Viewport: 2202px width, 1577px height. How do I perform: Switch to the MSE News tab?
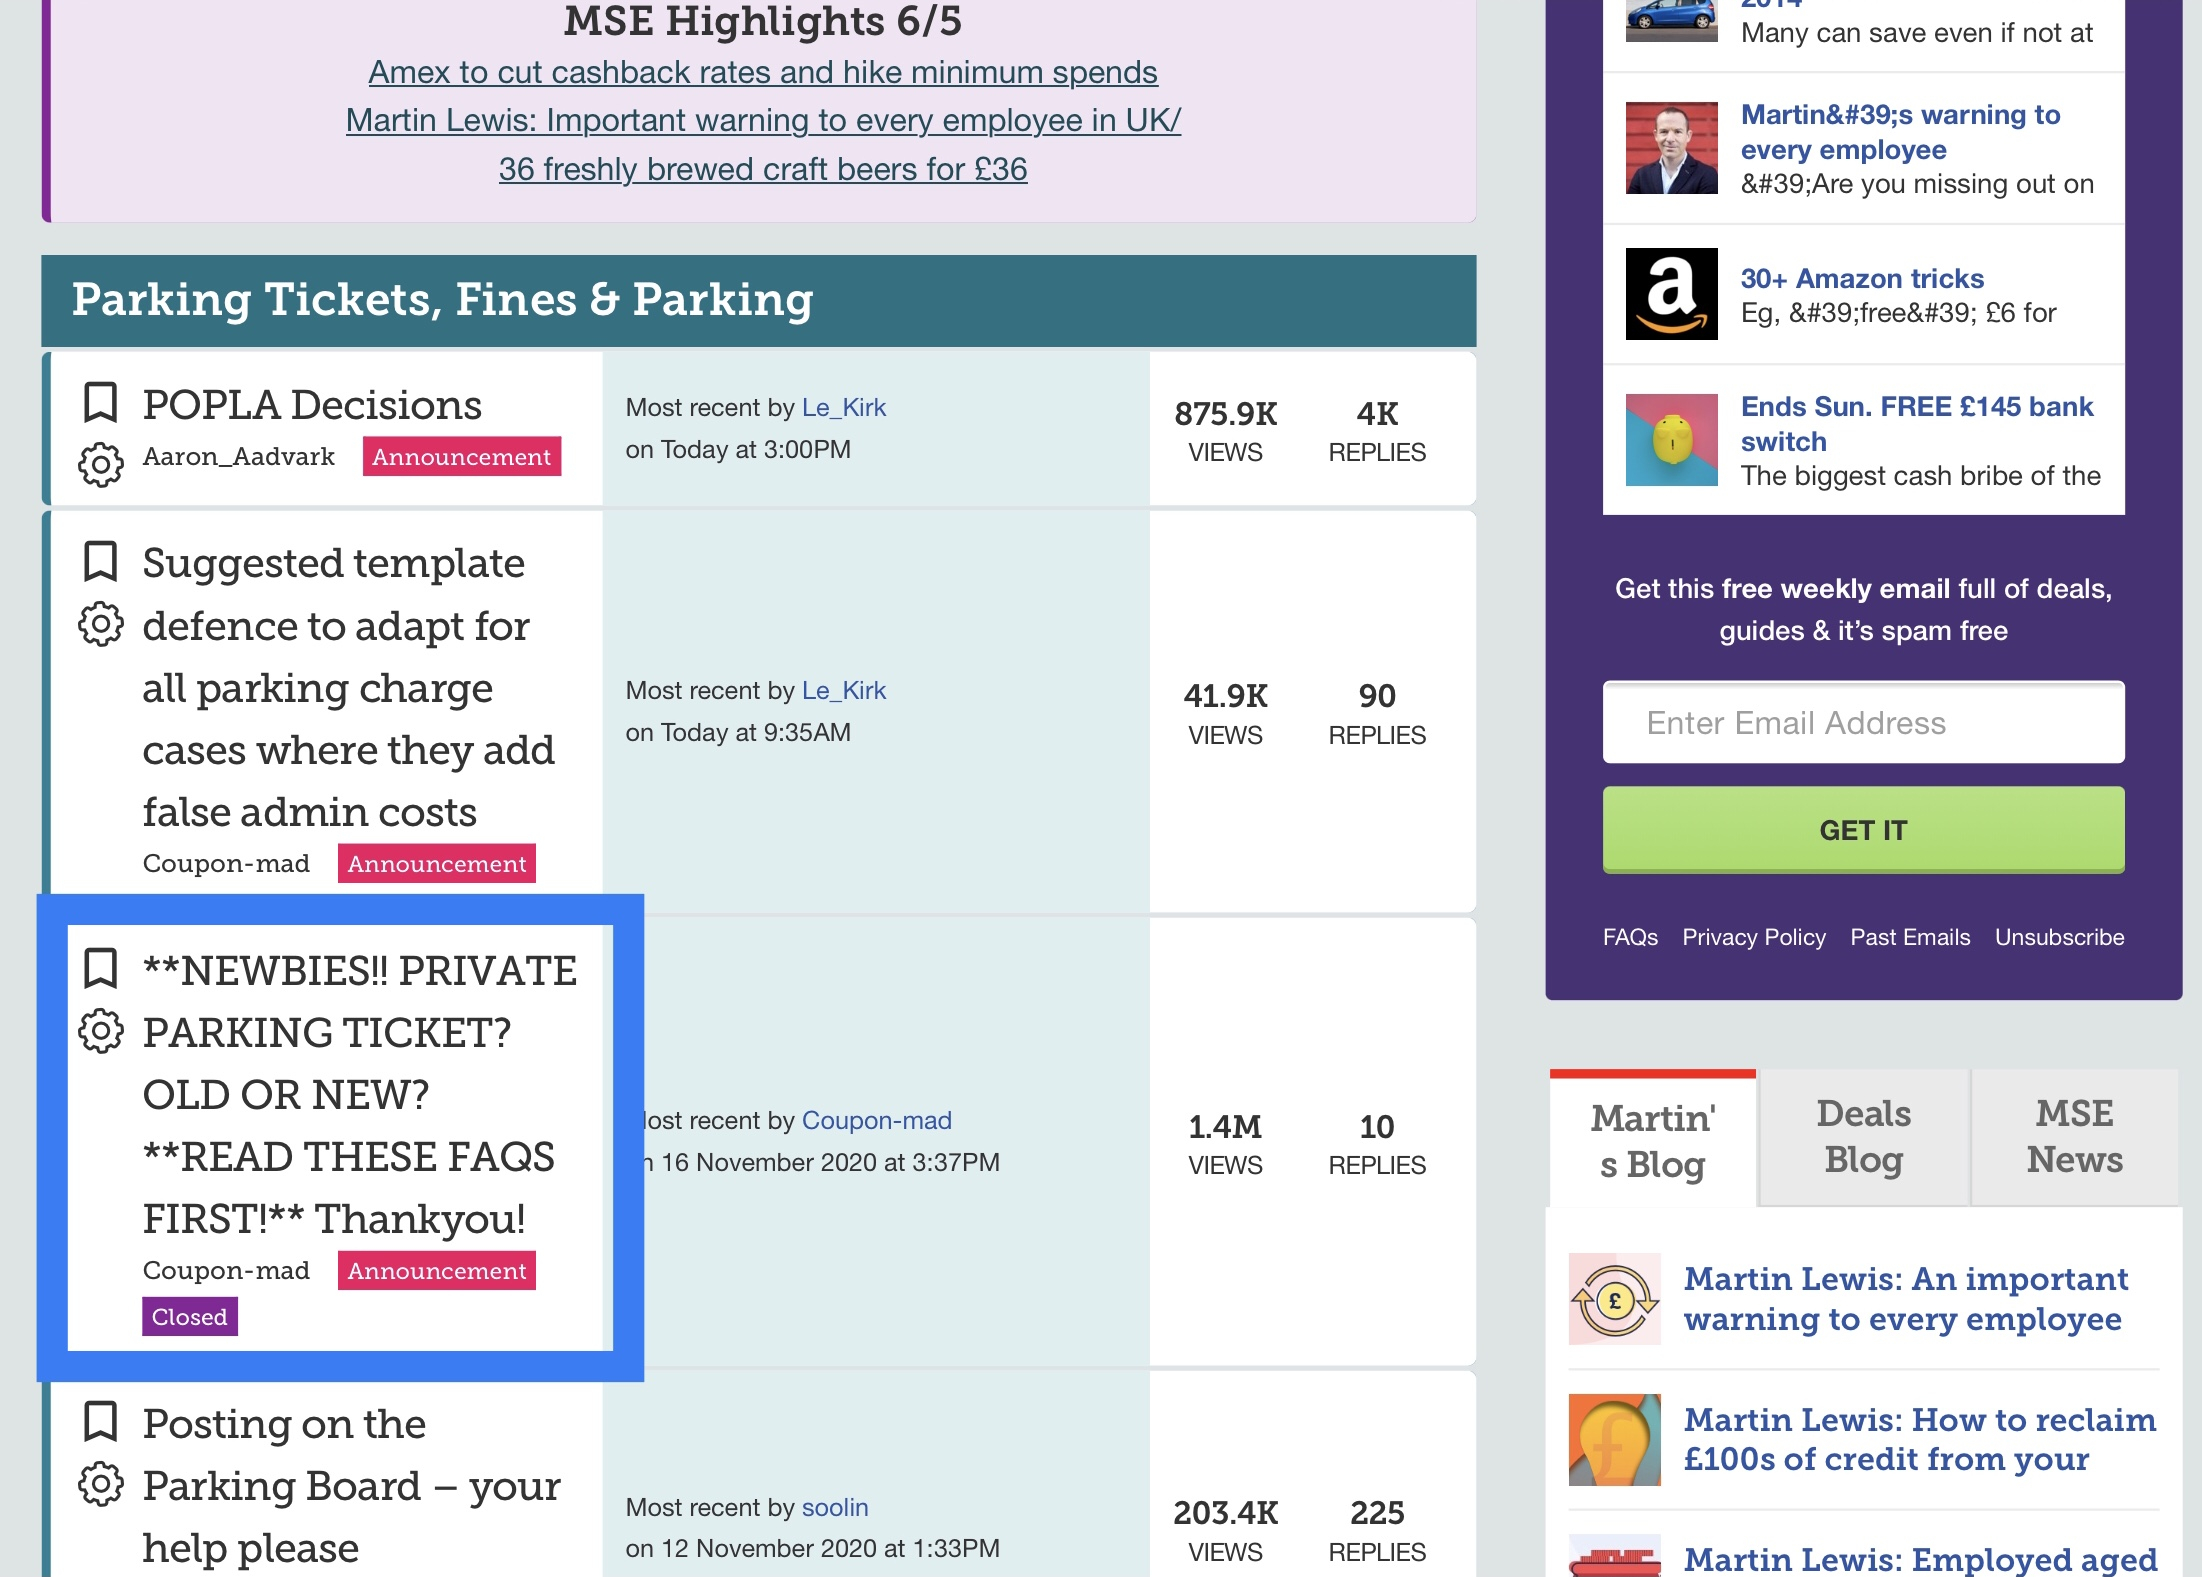[x=2074, y=1137]
